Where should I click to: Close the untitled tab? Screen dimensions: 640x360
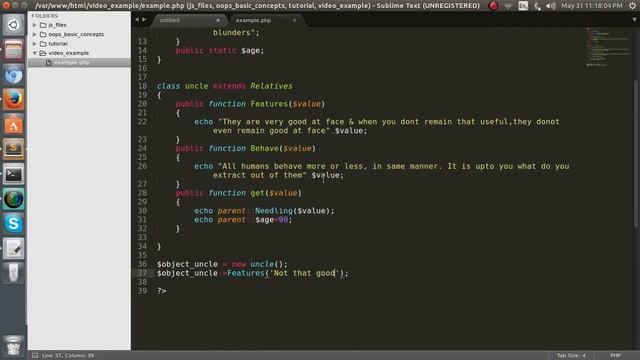point(218,20)
